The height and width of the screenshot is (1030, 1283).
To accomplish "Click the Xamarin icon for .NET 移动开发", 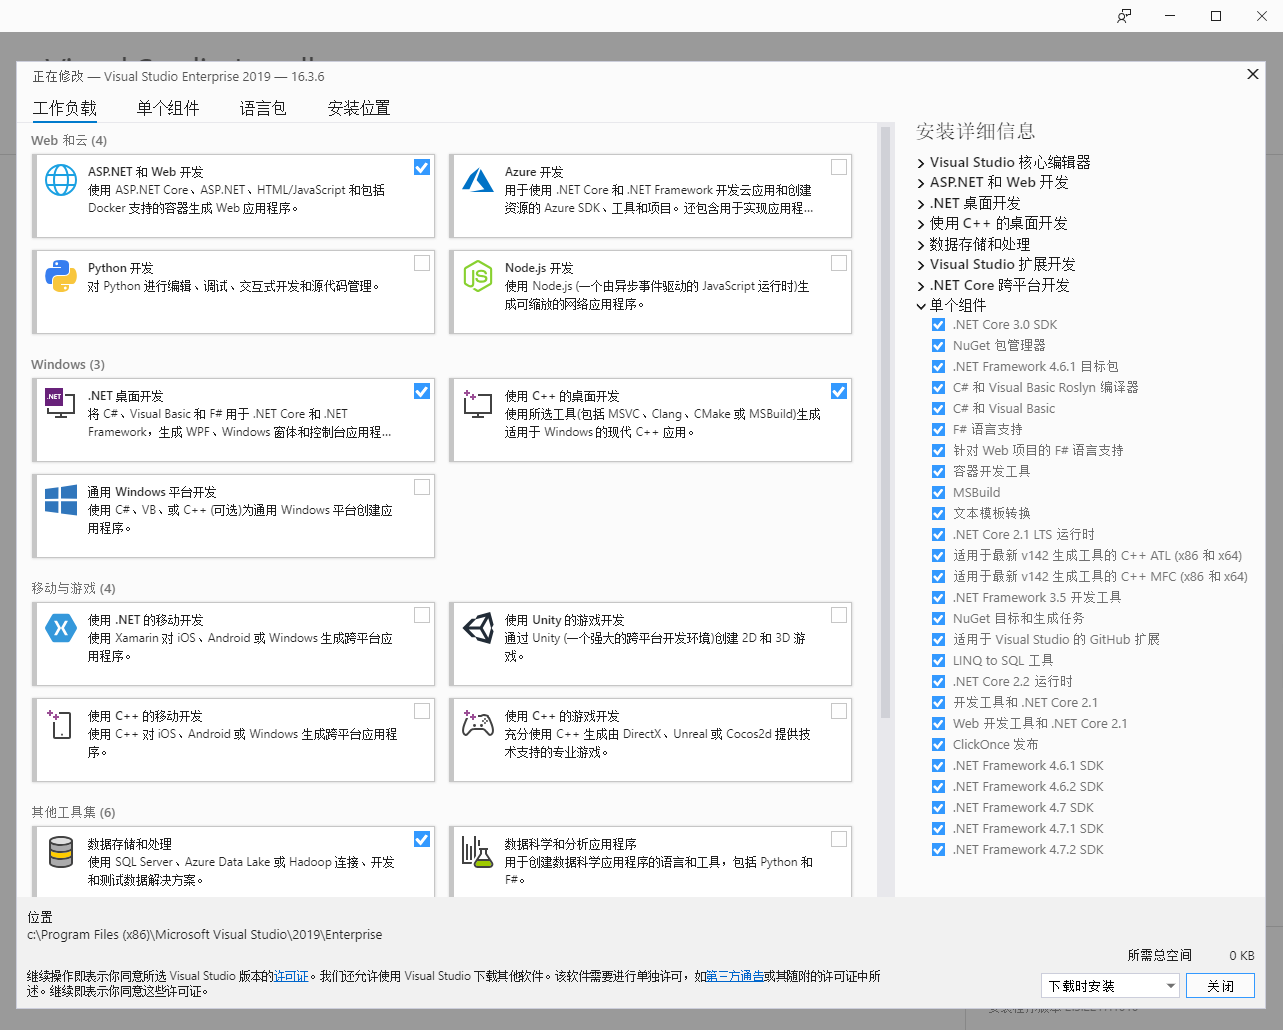I will (x=61, y=628).
